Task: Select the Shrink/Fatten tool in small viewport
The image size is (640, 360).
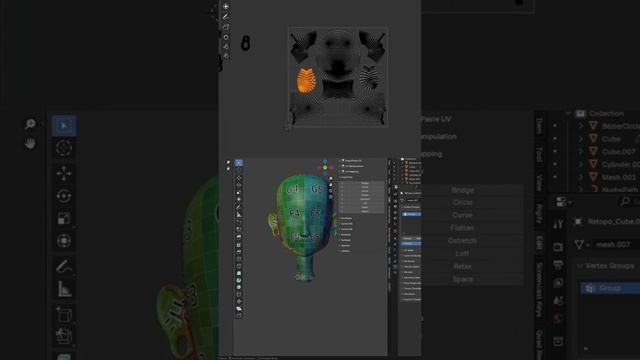Action: (239, 301)
